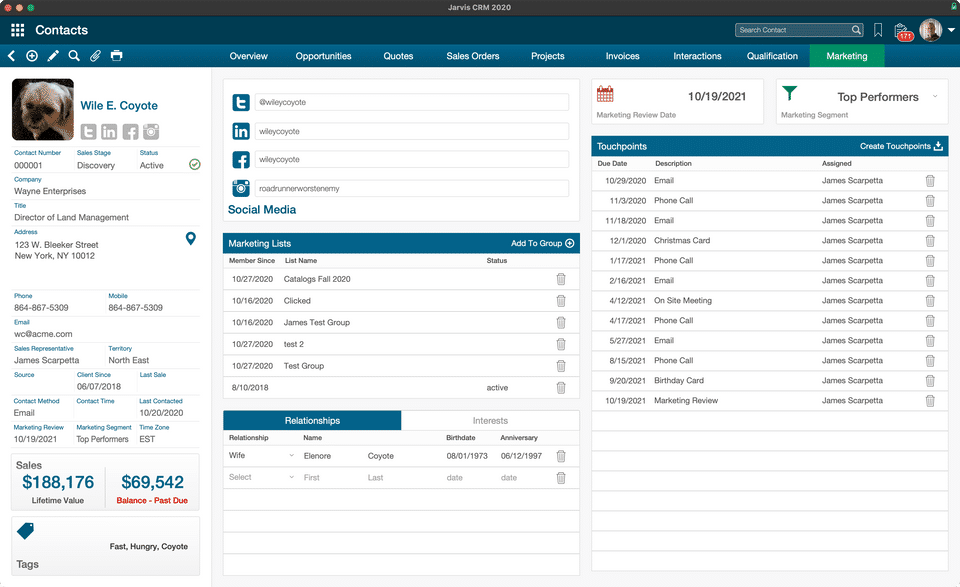The height and width of the screenshot is (587, 960).
Task: Delete Catalogs Fall 2020 list membership
Action: 561,279
